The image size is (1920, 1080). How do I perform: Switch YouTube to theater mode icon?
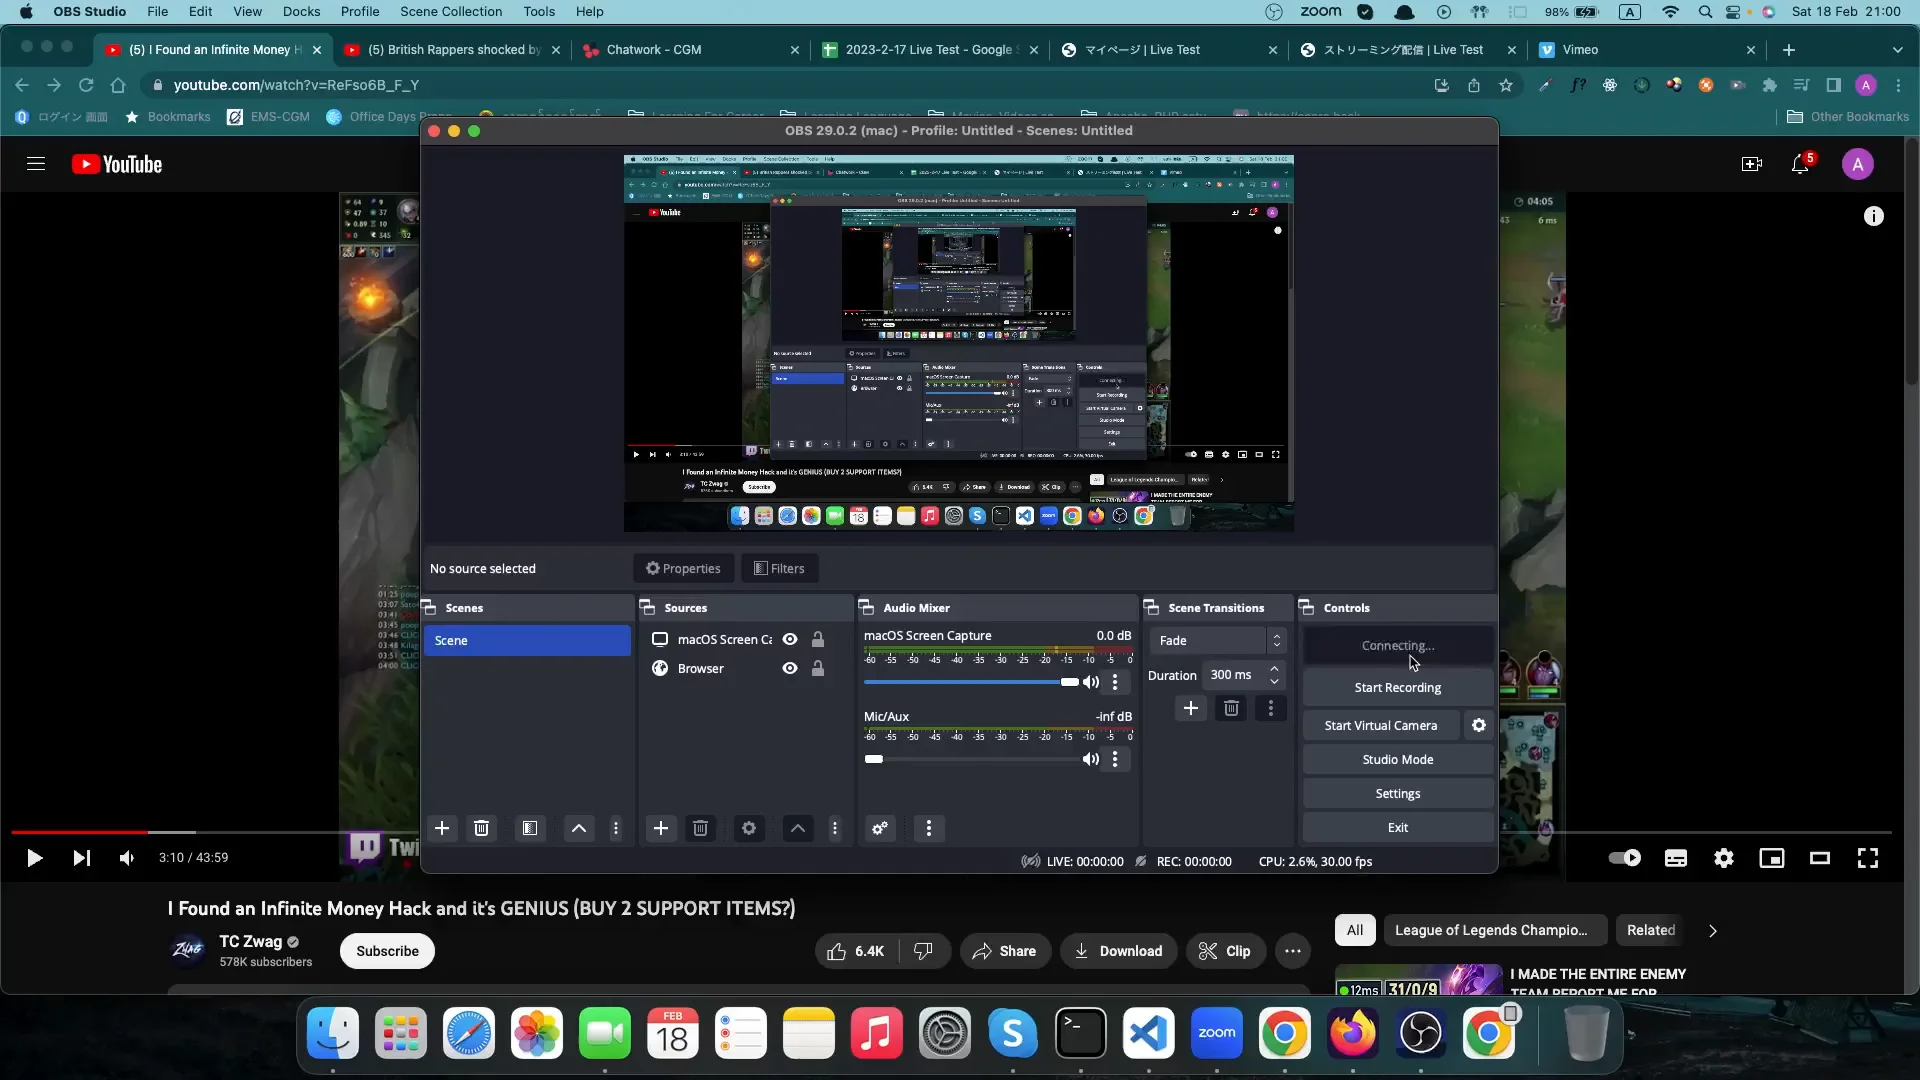coord(1820,858)
